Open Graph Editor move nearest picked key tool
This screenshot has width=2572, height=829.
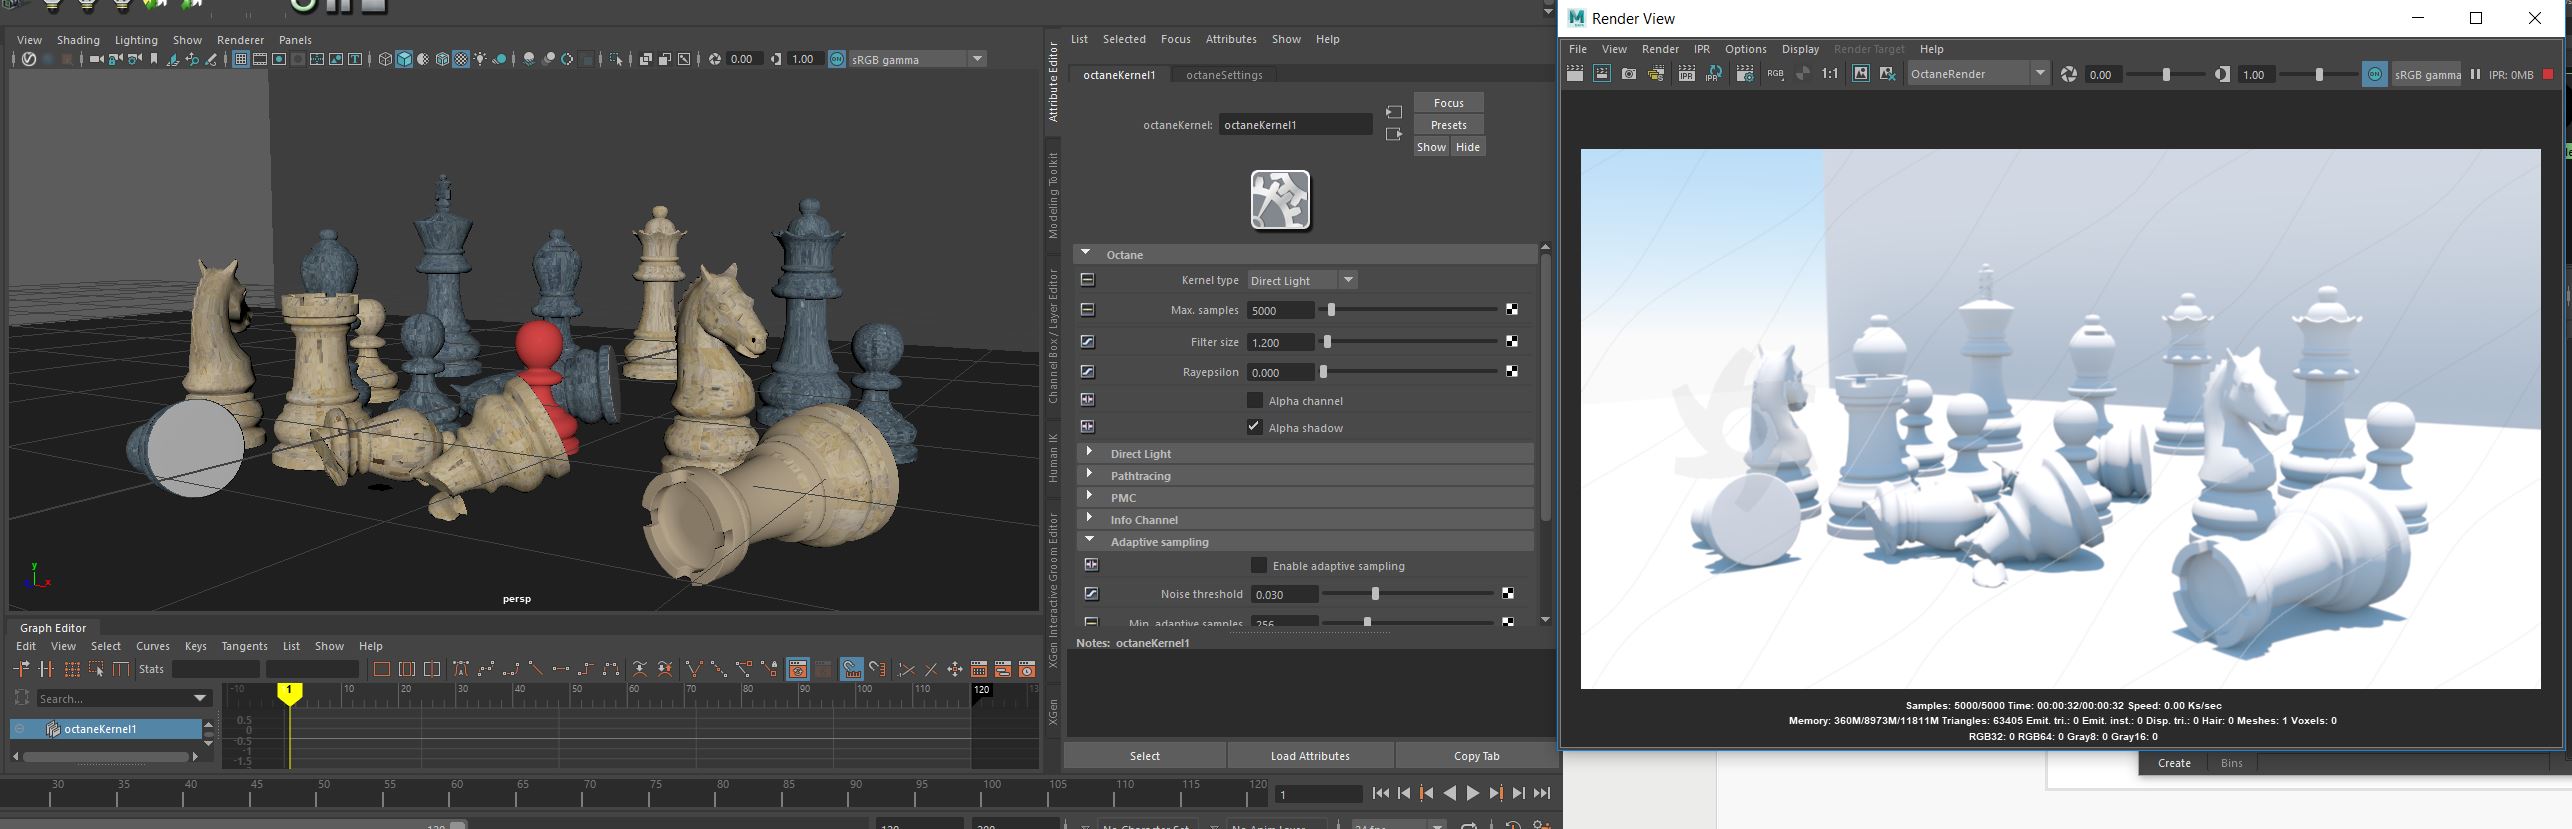pyautogui.click(x=21, y=670)
